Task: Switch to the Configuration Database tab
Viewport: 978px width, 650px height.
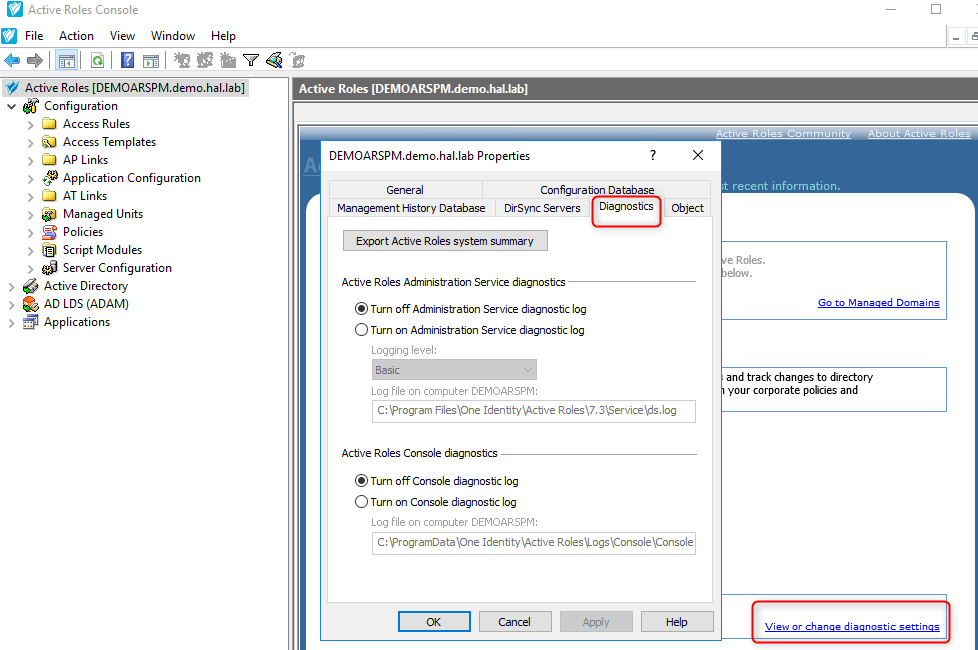Action: 597,190
